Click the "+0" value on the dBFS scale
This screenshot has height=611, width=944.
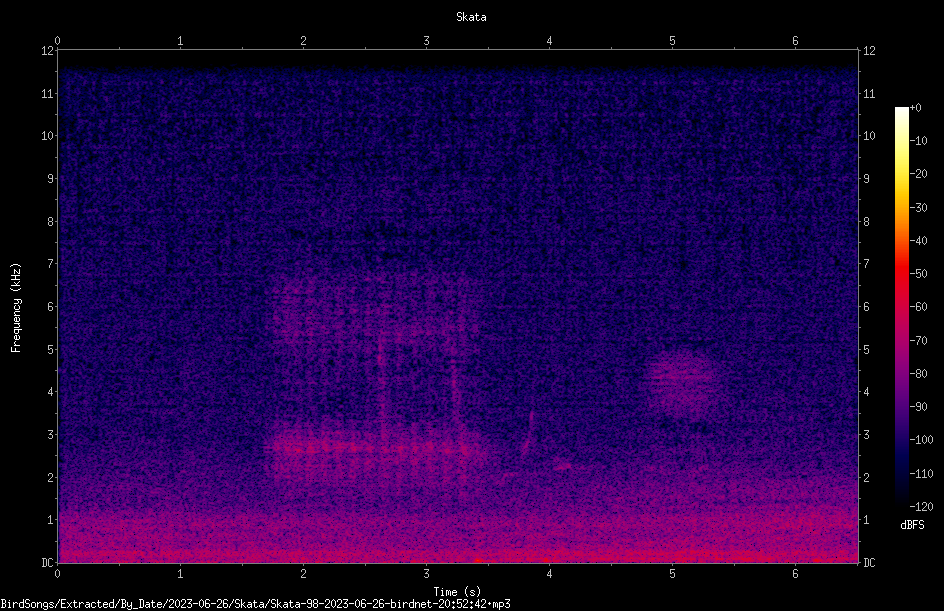(x=915, y=108)
